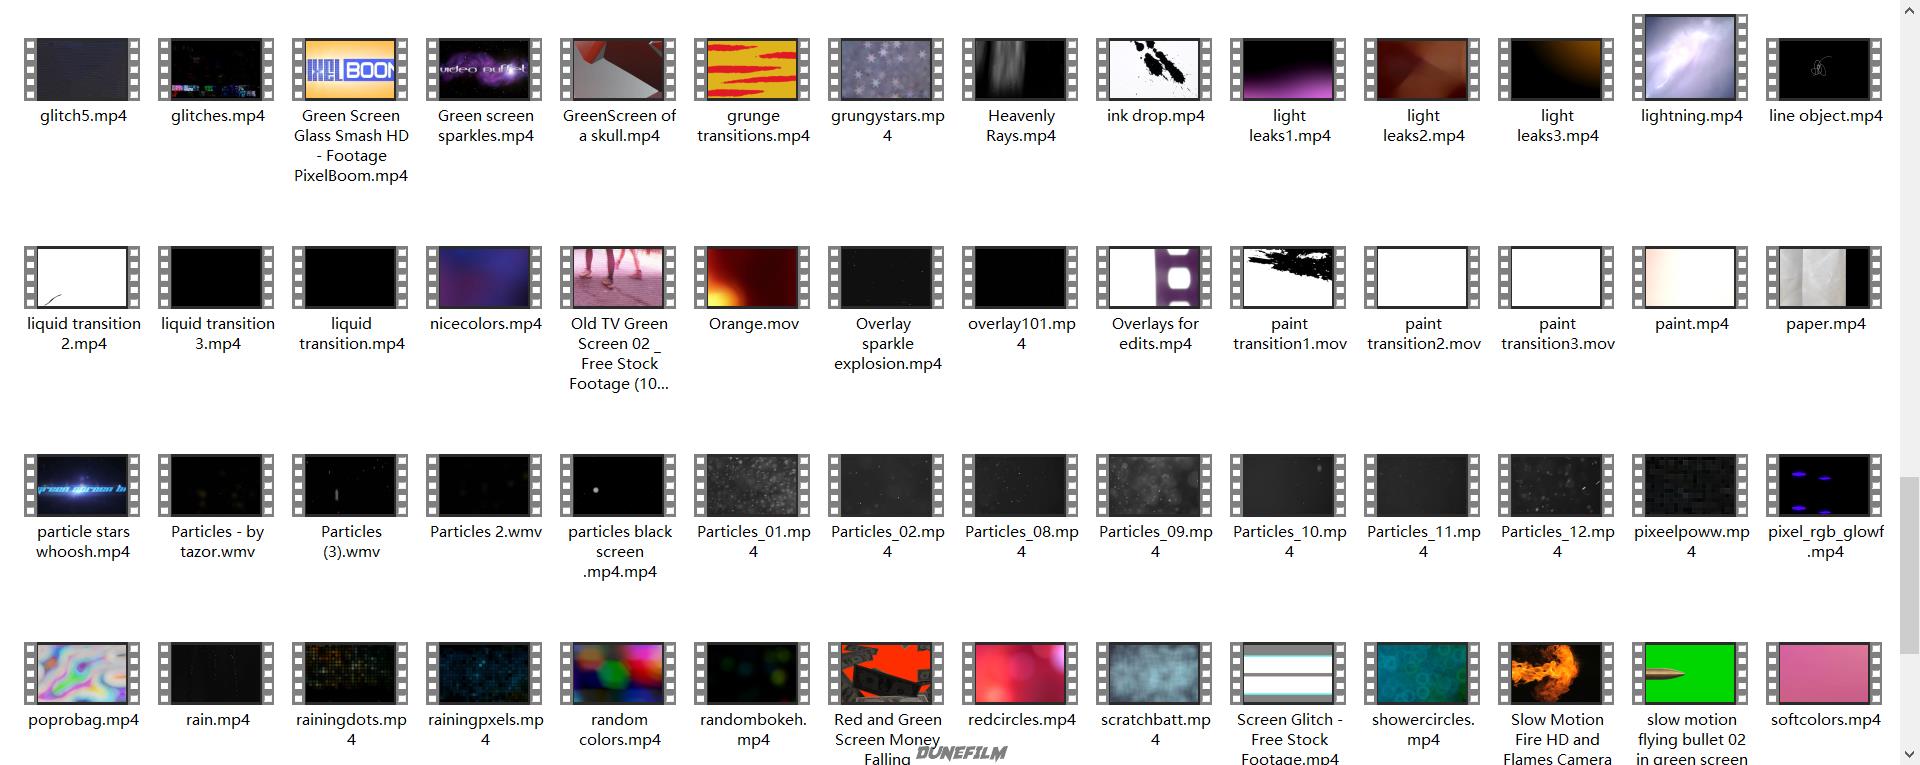Screen dimensions: 1920x765
Task: Click nicecolors.mp4 video icon
Action: (485, 278)
